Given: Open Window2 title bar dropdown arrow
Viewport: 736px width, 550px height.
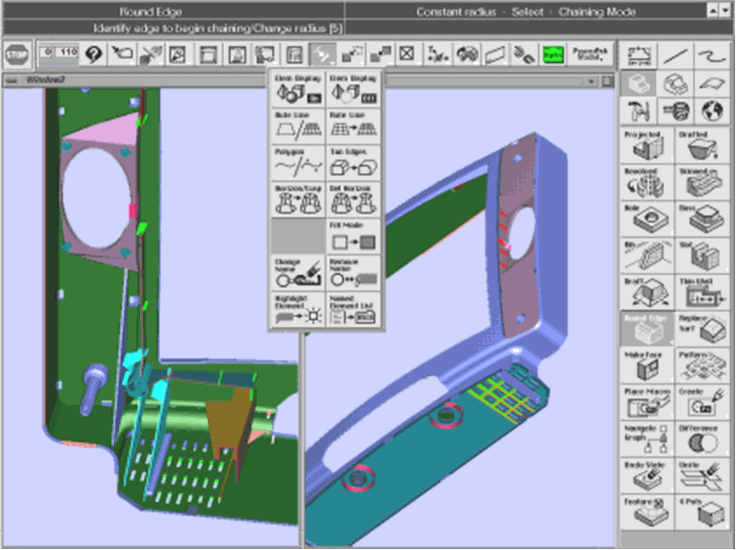Looking at the screenshot, I should coord(591,81).
